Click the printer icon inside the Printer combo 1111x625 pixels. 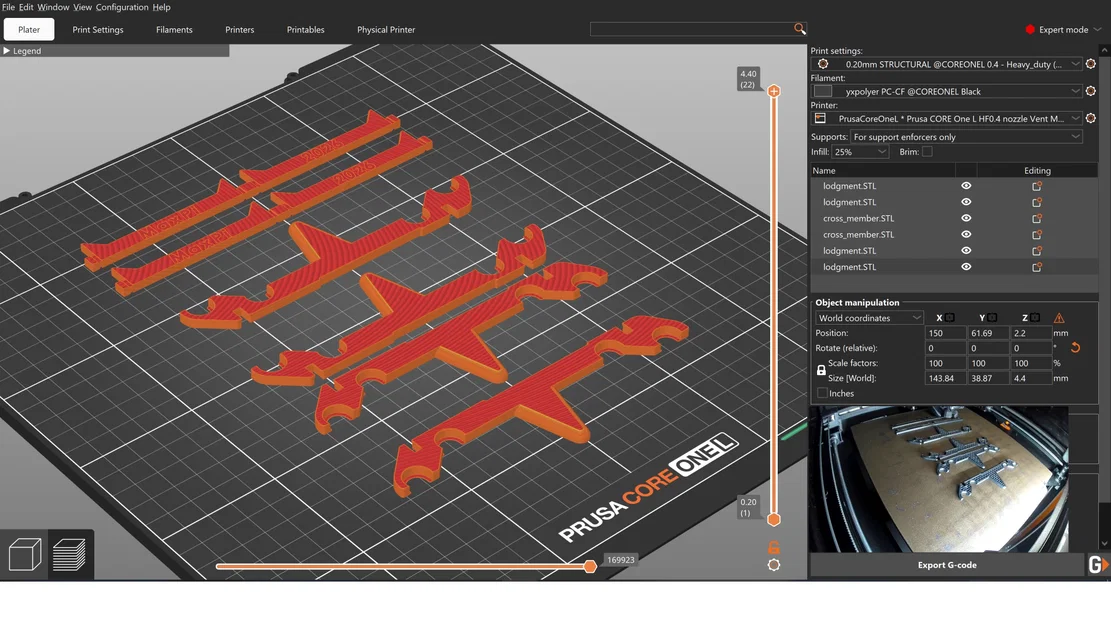click(820, 118)
